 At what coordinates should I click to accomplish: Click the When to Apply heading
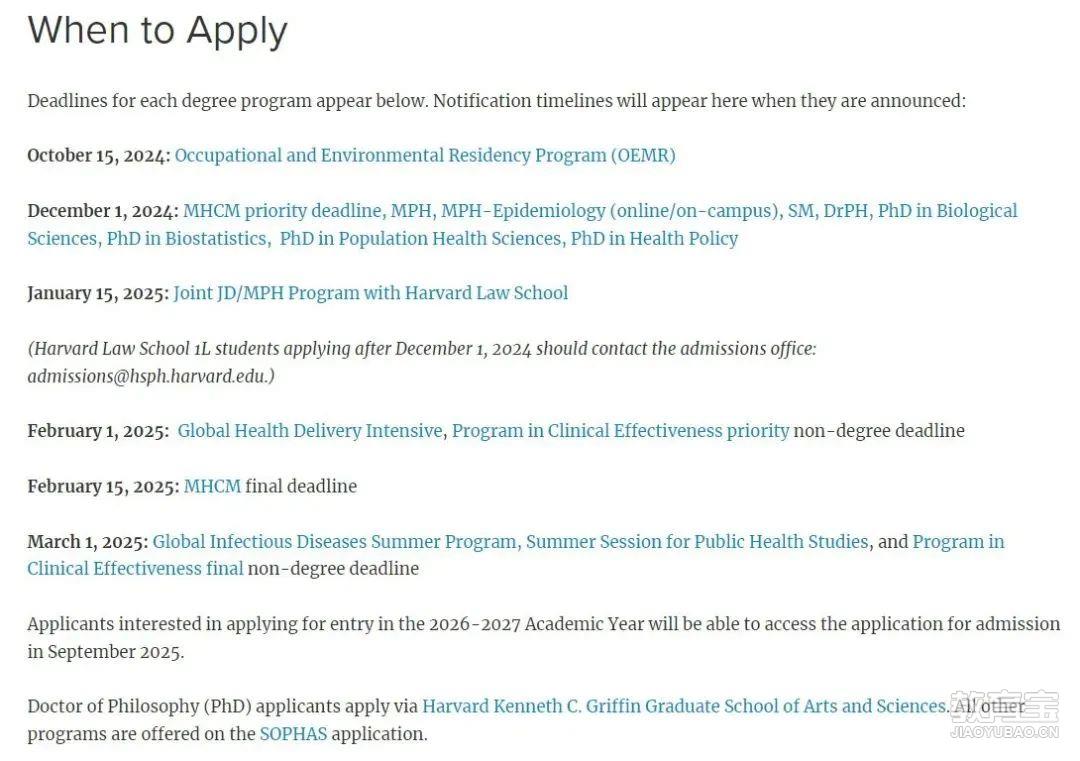[x=158, y=31]
